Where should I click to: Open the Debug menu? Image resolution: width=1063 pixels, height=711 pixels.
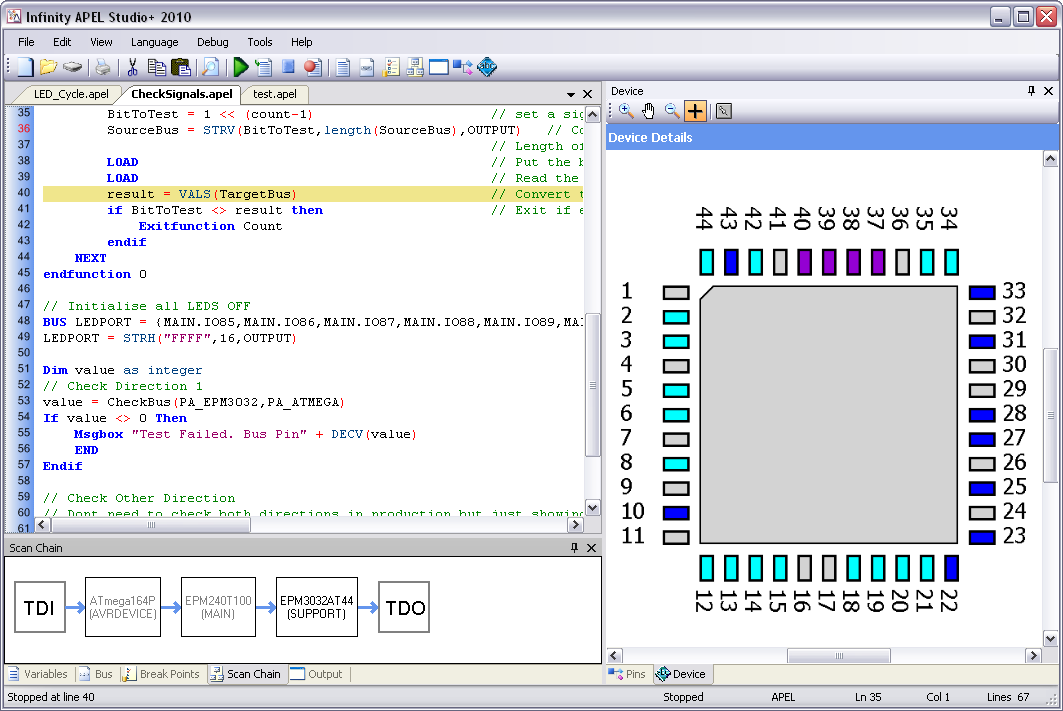click(x=212, y=42)
